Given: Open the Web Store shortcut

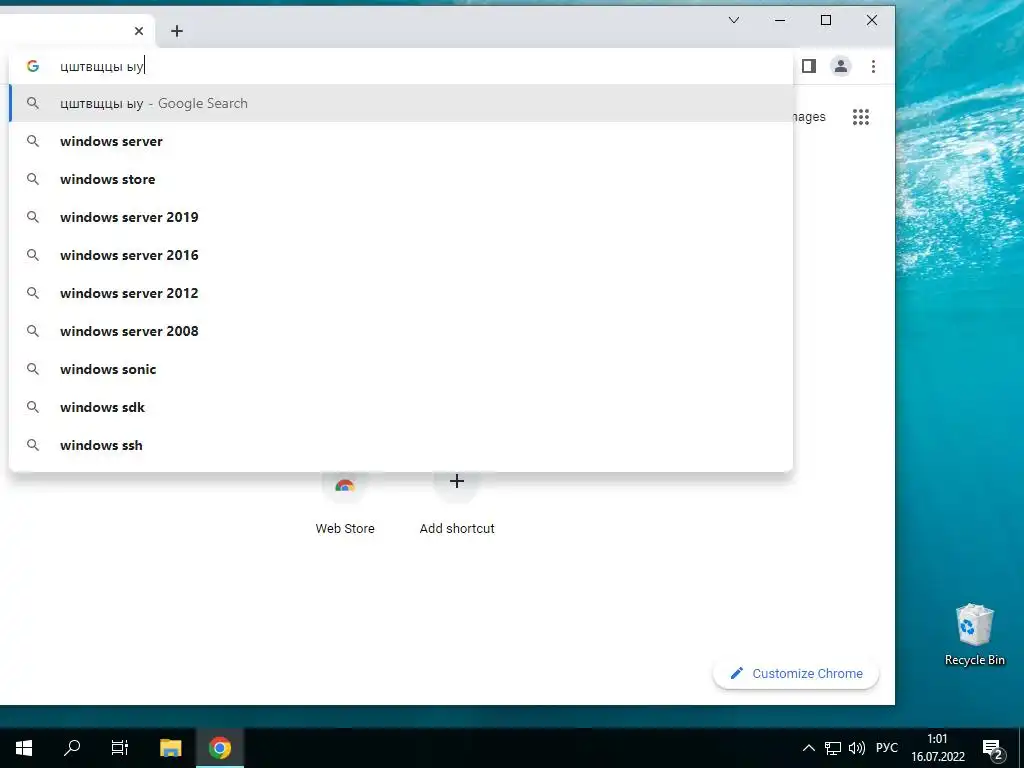Looking at the screenshot, I should point(345,504).
